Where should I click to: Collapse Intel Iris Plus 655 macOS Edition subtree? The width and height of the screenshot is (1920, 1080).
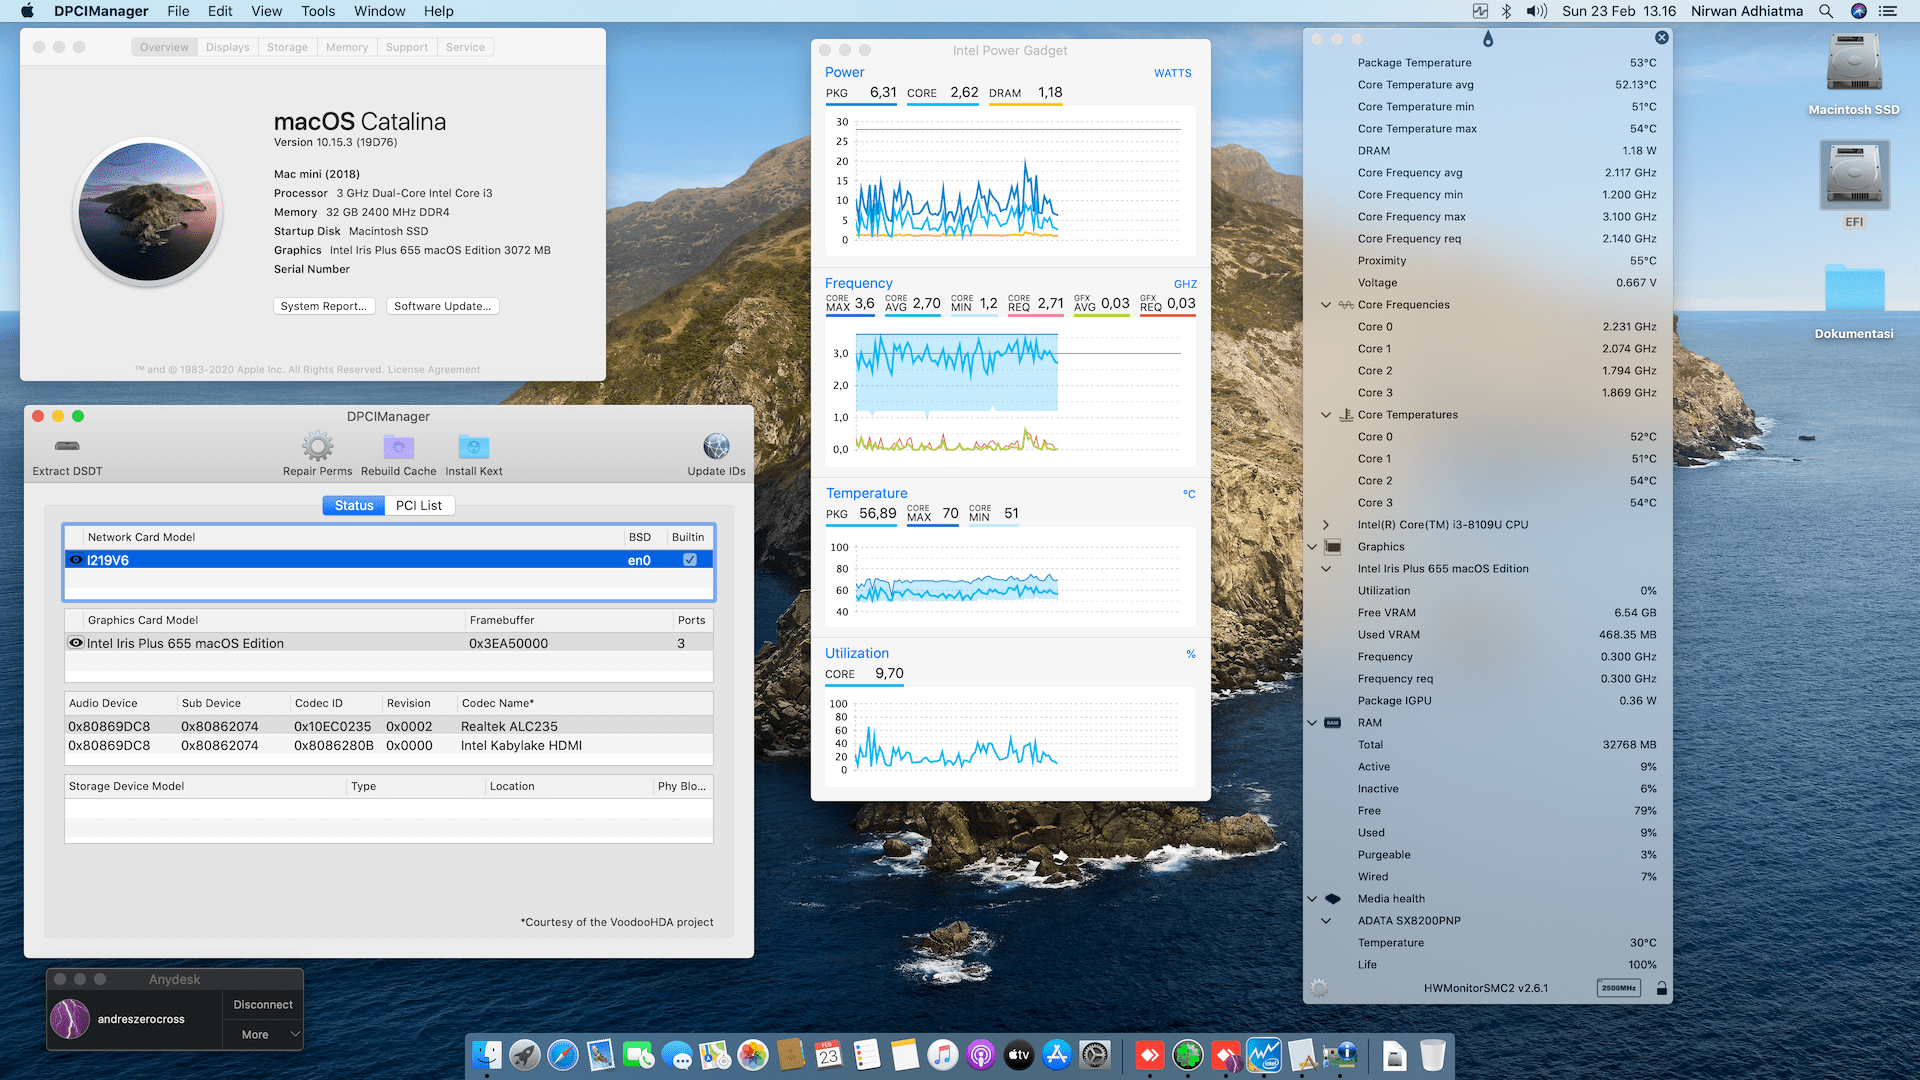[x=1326, y=569]
